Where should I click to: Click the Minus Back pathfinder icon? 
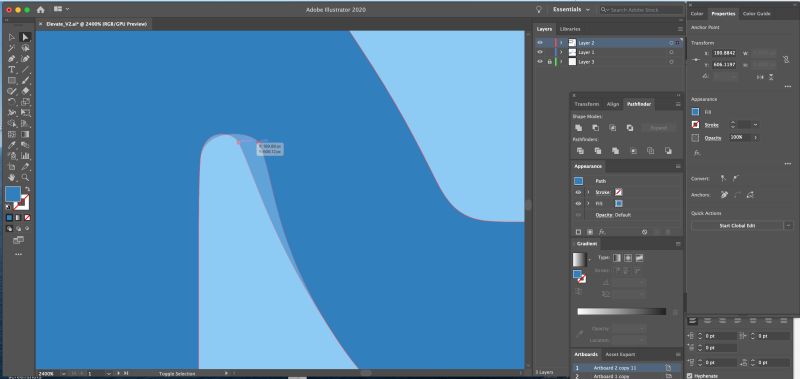[668, 150]
